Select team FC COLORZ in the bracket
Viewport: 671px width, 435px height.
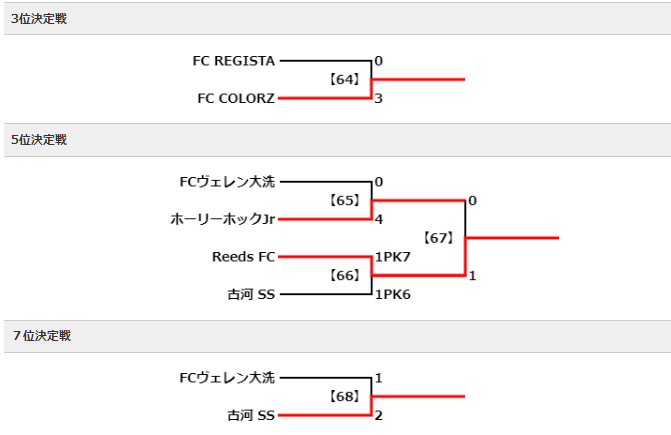[x=236, y=98]
